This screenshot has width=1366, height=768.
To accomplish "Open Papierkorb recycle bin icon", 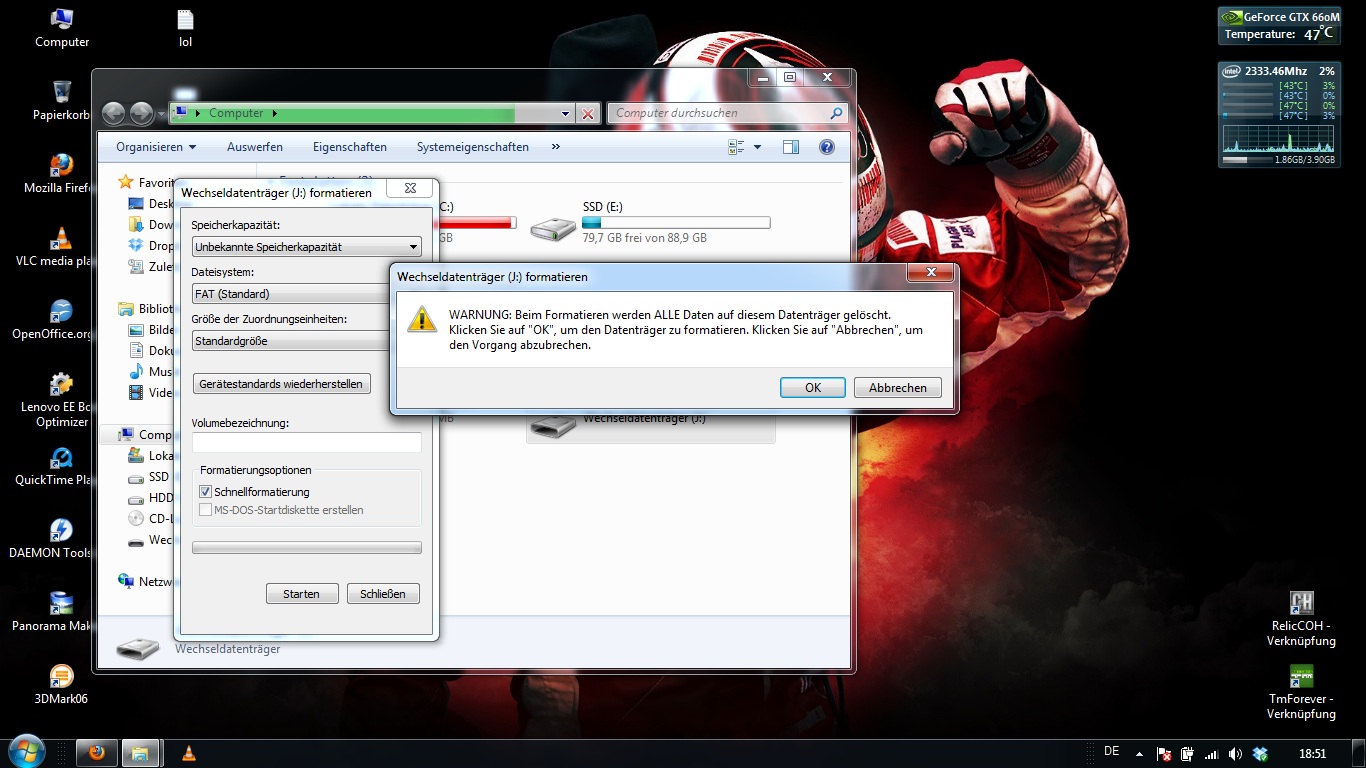I will click(x=62, y=101).
